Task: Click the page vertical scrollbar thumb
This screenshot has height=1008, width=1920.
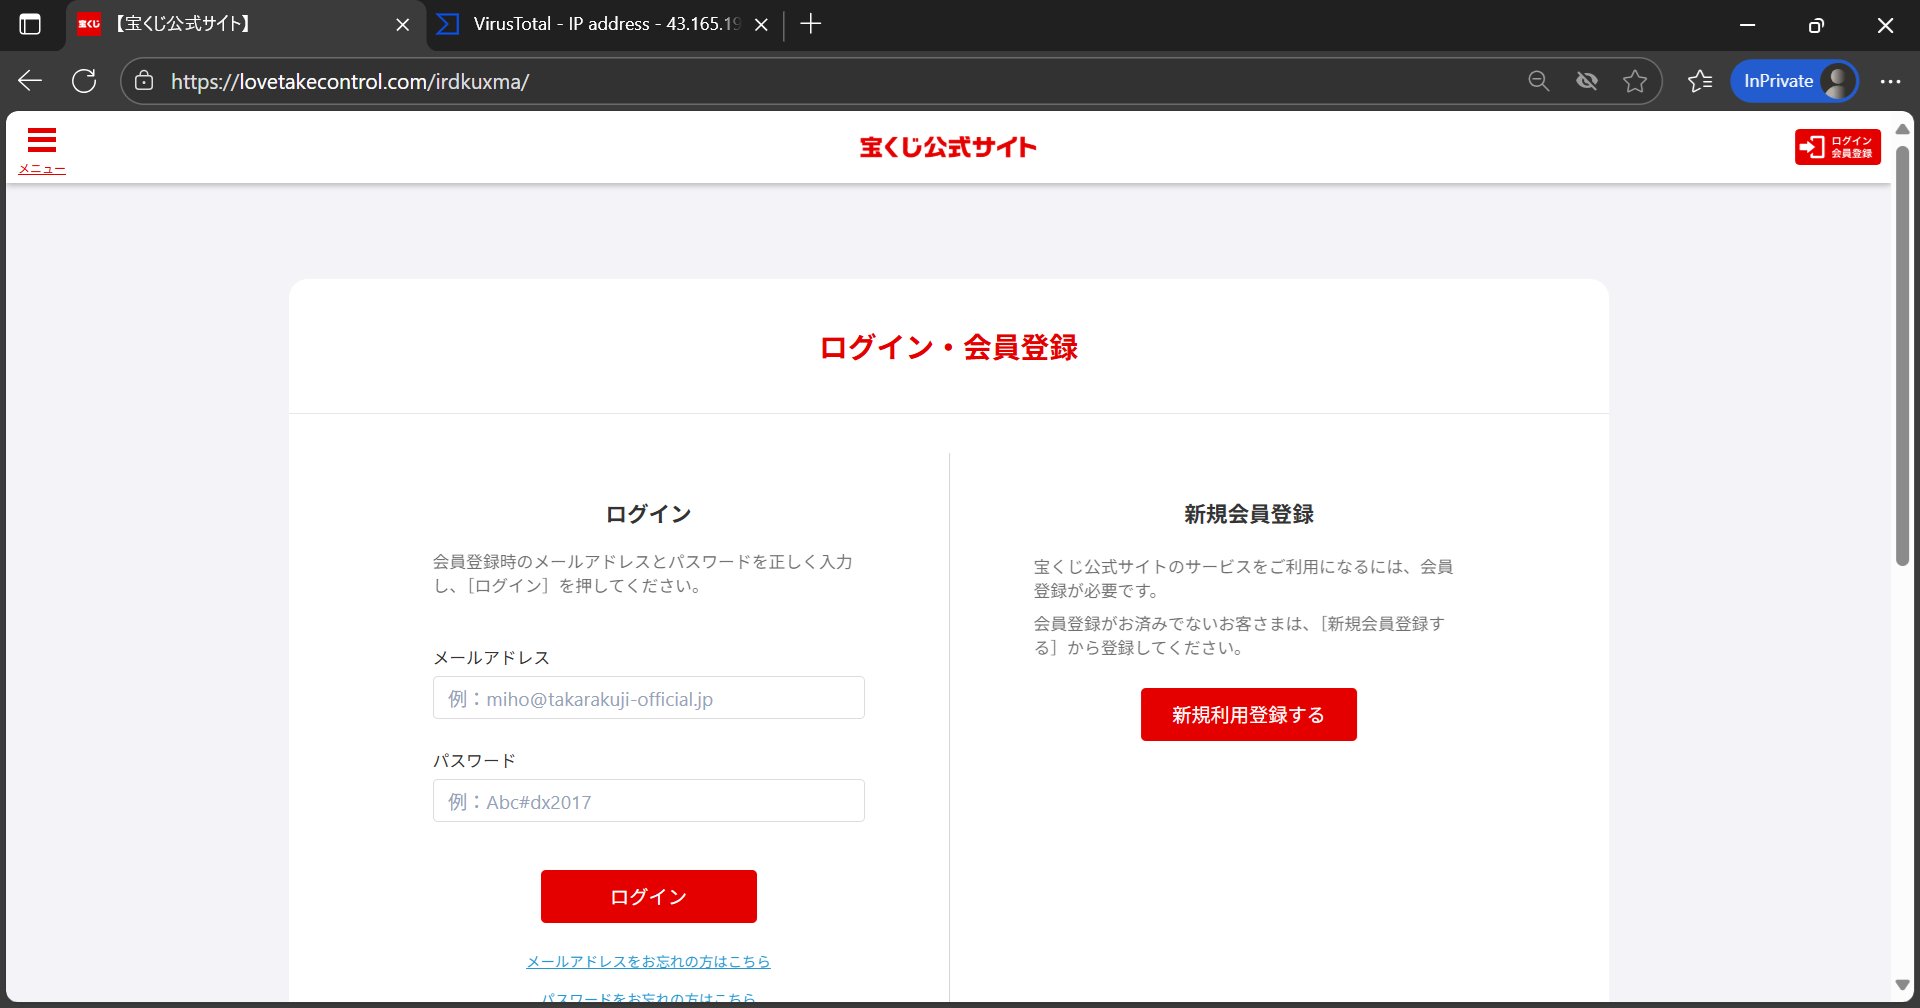Action: pyautogui.click(x=1902, y=356)
